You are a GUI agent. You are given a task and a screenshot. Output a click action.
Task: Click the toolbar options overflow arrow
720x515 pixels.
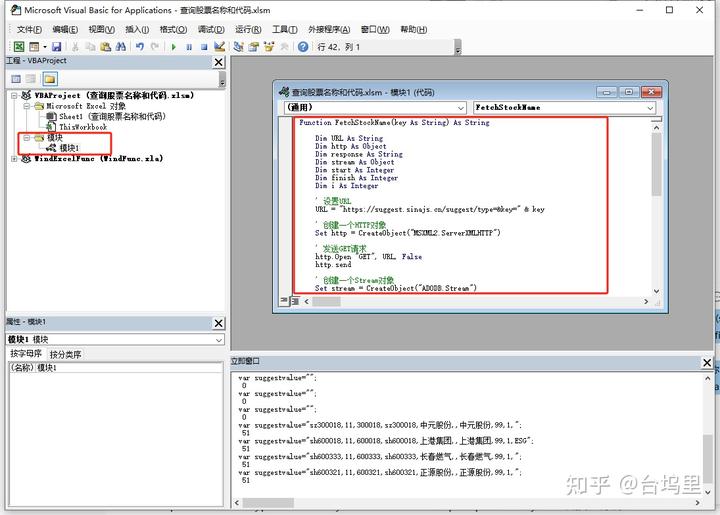coord(458,47)
